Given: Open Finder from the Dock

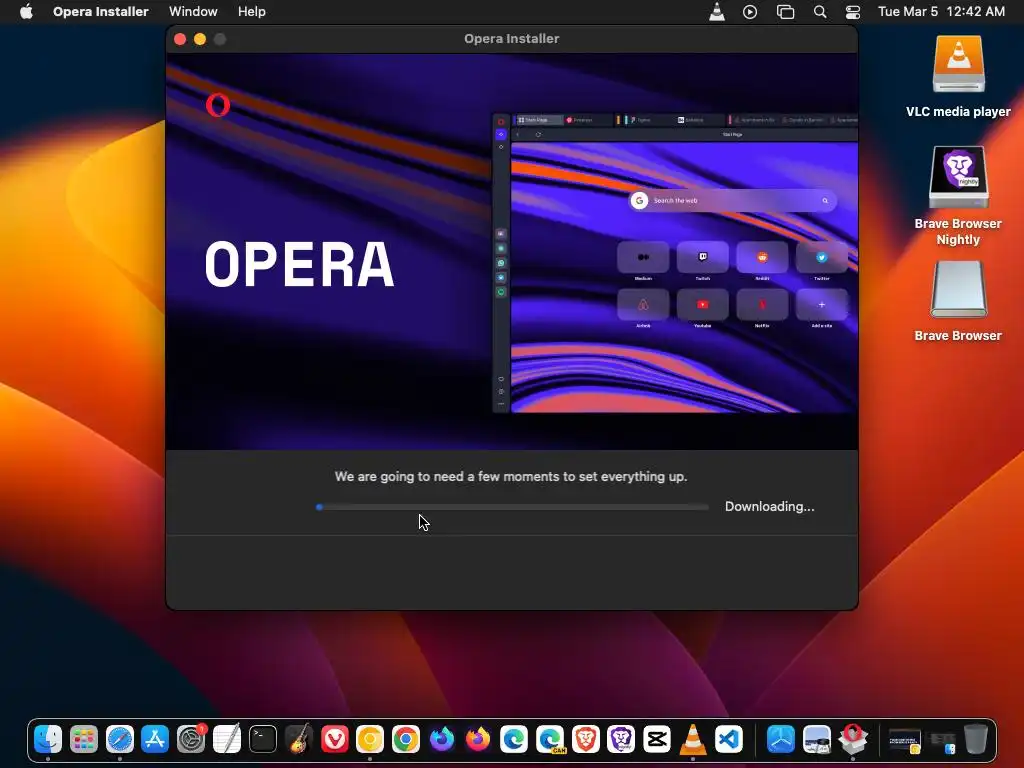Looking at the screenshot, I should pos(48,739).
